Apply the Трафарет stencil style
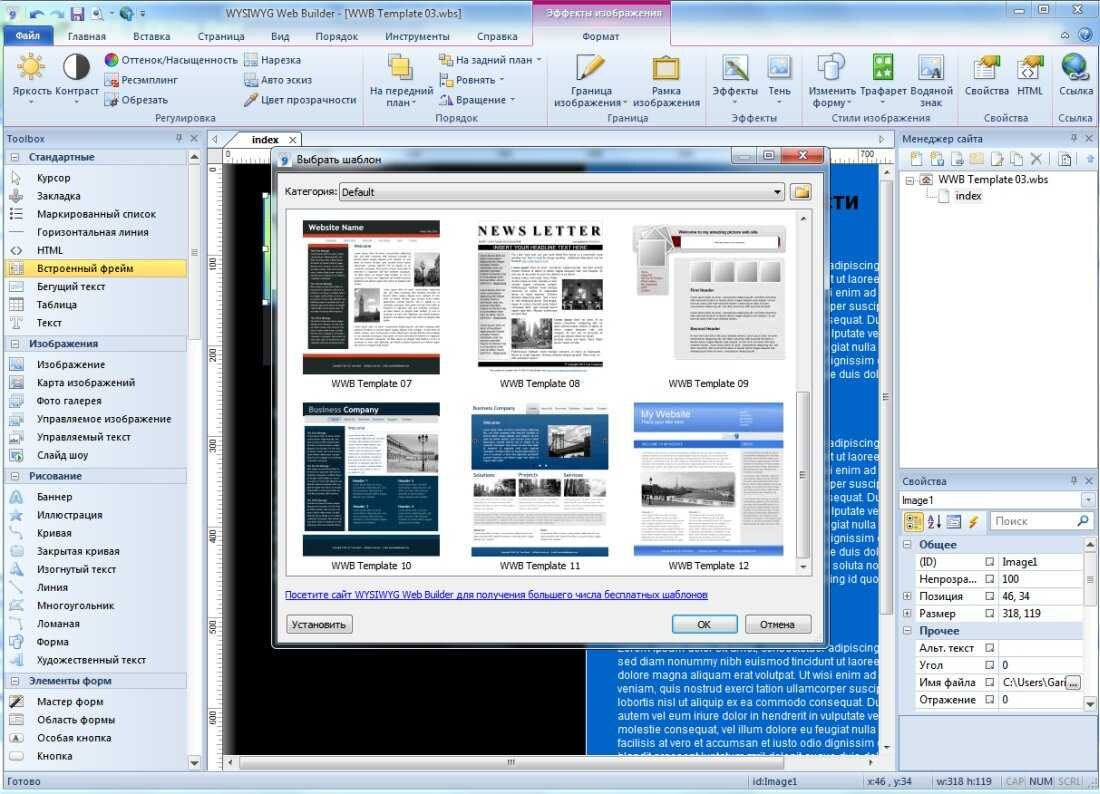The width and height of the screenshot is (1100, 794). point(883,77)
